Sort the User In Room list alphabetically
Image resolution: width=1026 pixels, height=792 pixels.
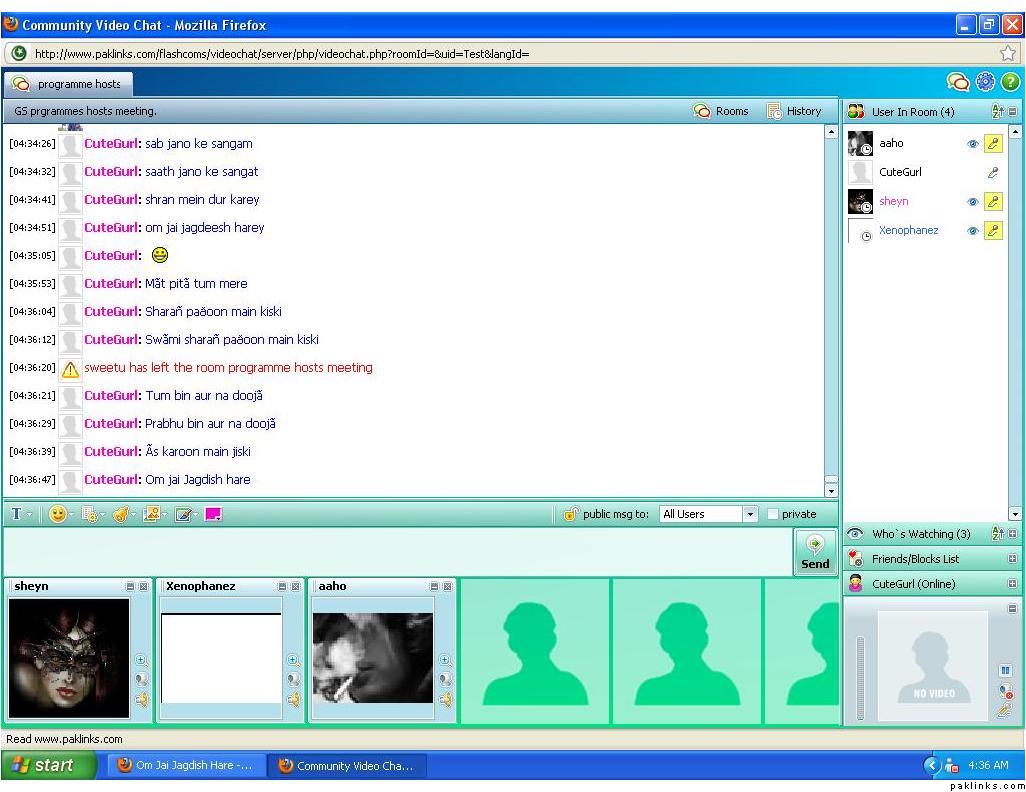point(997,112)
